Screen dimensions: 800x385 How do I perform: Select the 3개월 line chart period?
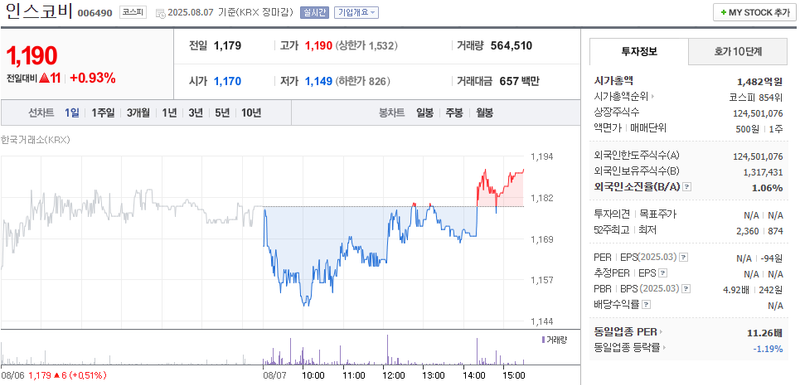click(138, 113)
